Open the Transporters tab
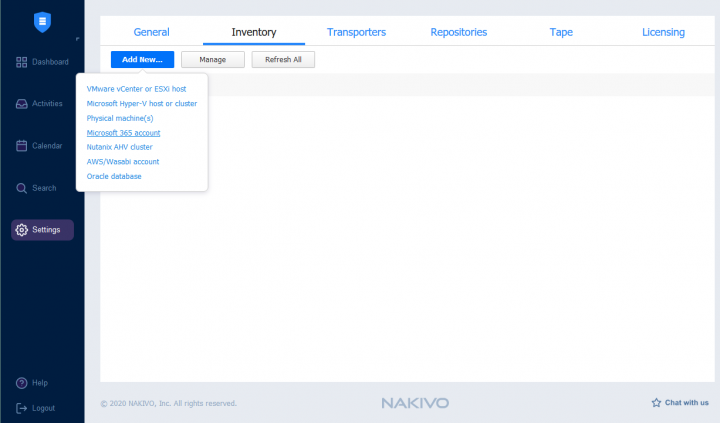 coord(356,32)
